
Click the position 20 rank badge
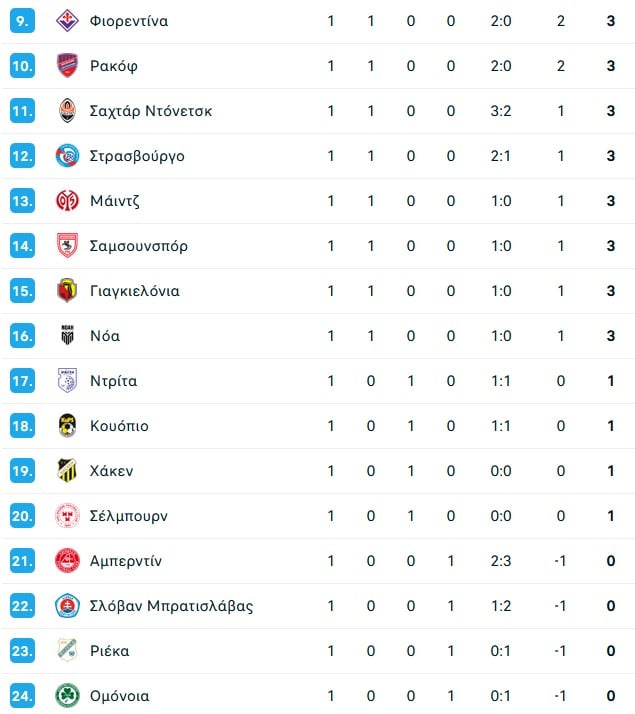tap(22, 516)
